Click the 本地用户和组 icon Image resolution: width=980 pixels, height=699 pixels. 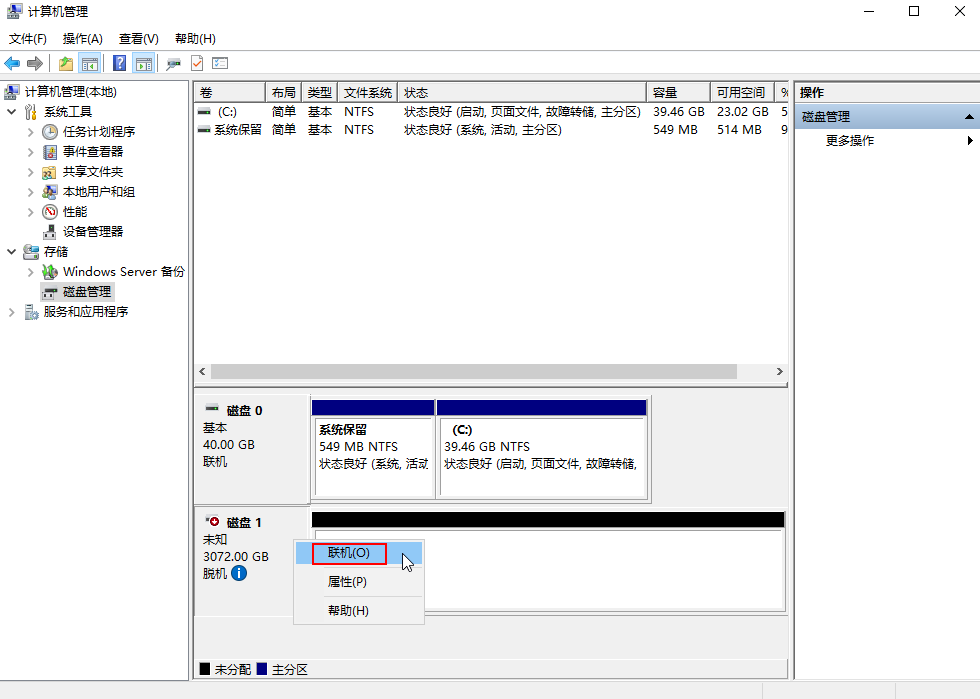[50, 192]
